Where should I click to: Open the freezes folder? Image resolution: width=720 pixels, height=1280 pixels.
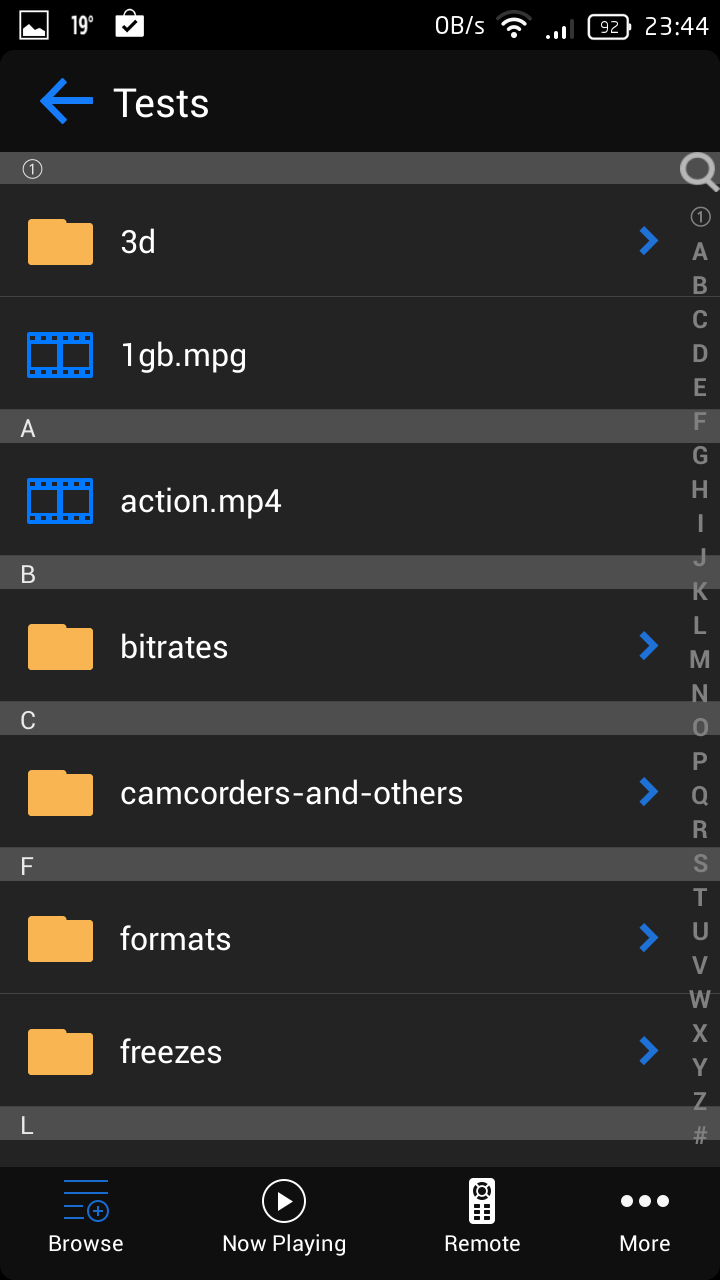[x=171, y=1052]
